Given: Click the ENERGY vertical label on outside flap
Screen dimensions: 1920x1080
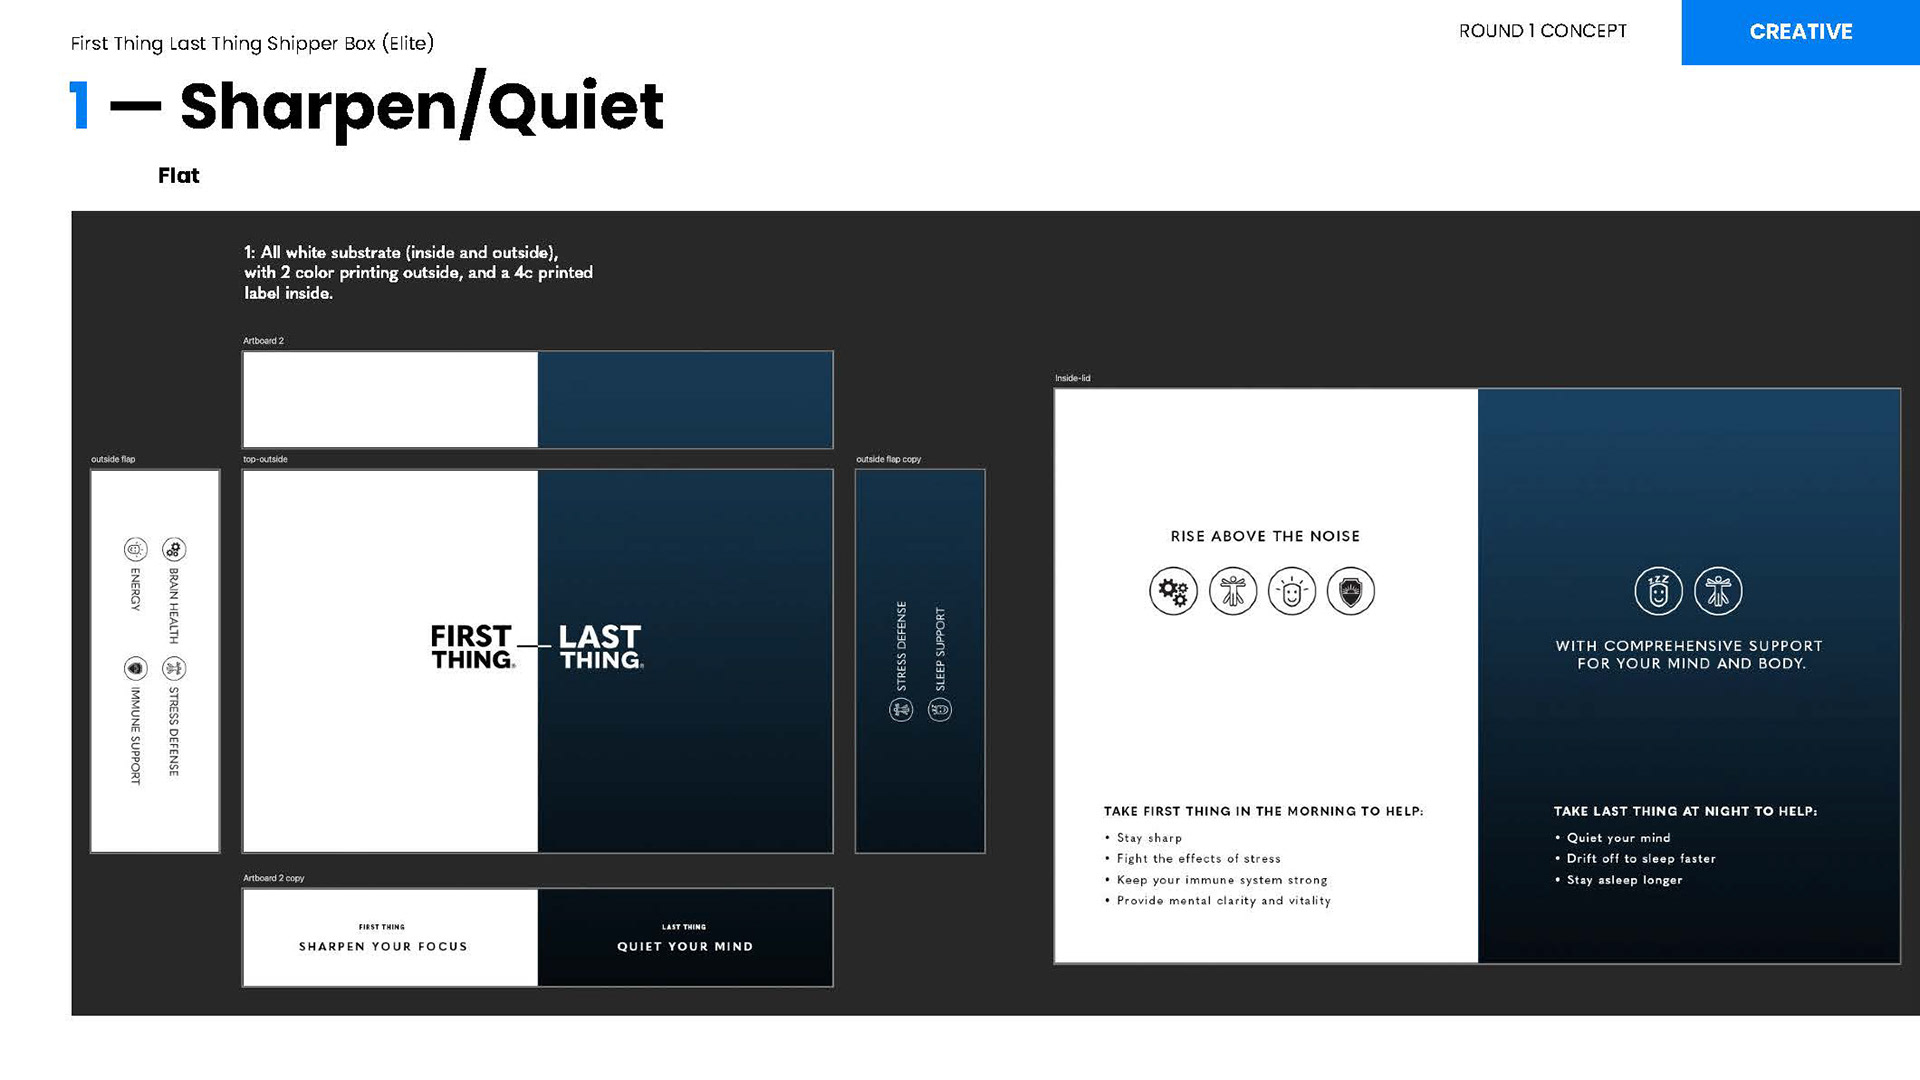Looking at the screenshot, I should tap(135, 589).
